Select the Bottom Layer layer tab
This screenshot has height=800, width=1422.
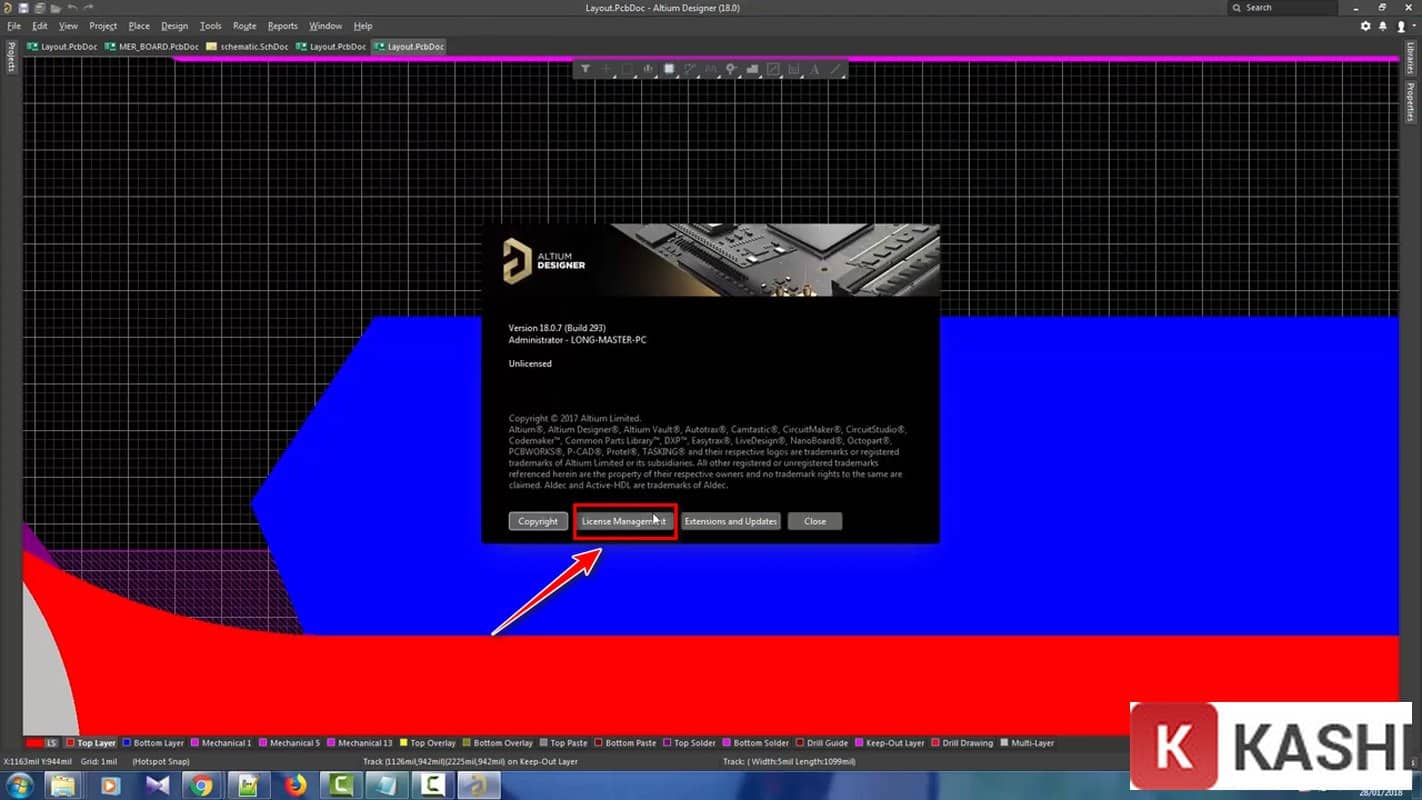coord(158,743)
